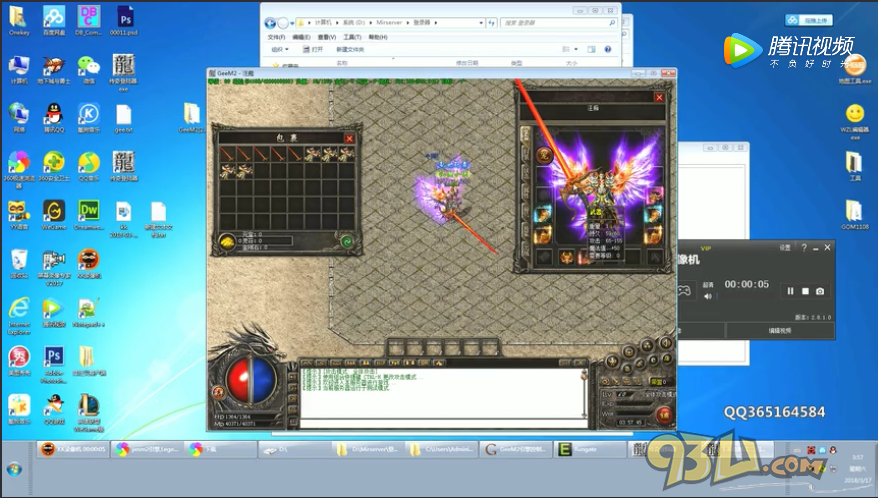Open the Recycle Bin icon
The height and width of the screenshot is (498, 878).
19,264
